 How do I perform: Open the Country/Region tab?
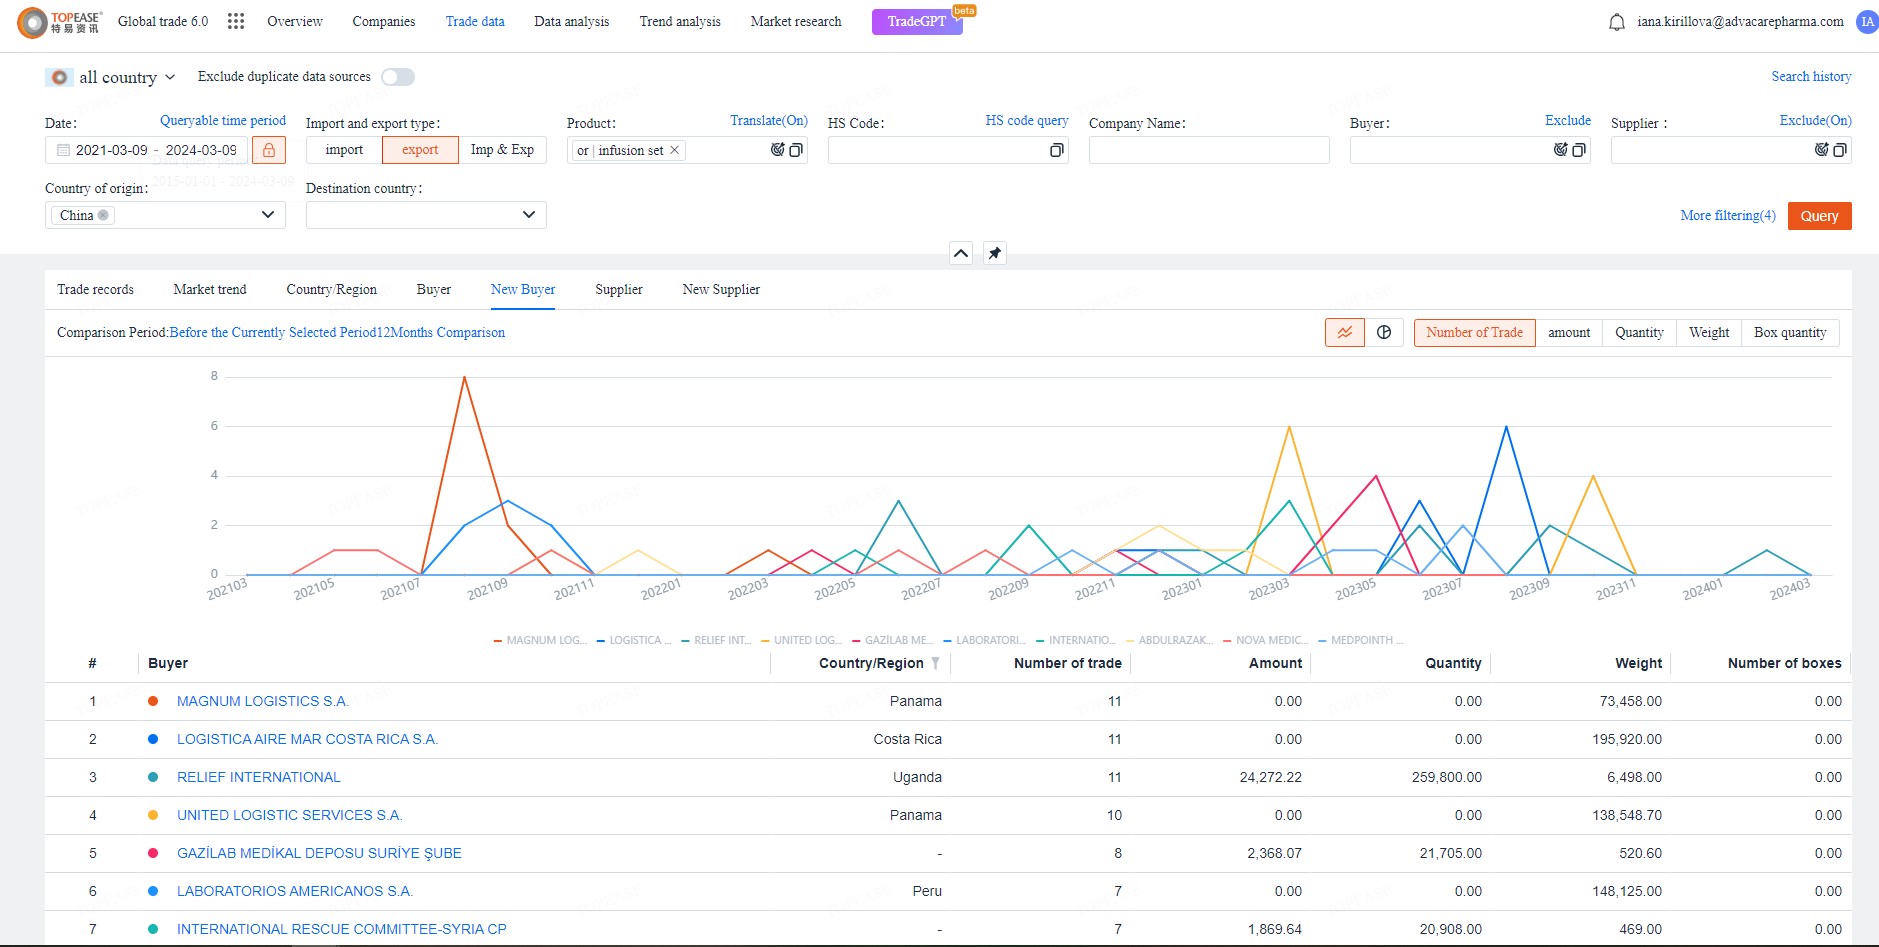point(332,290)
